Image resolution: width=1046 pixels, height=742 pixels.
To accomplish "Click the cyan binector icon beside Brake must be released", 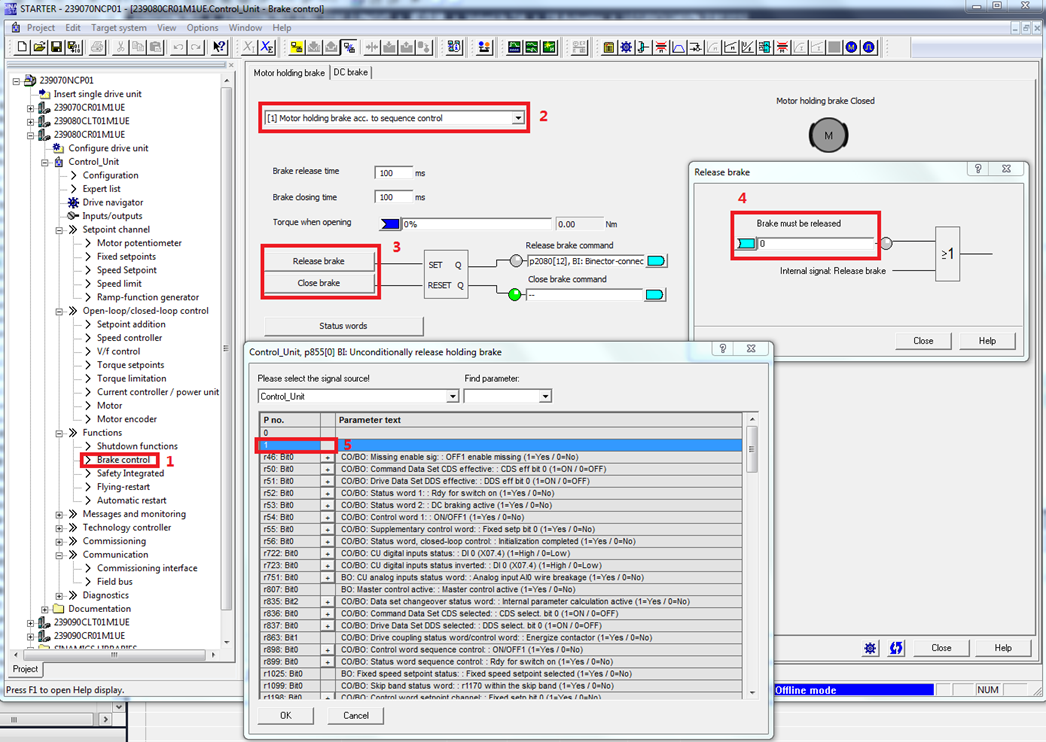I will tap(746, 243).
